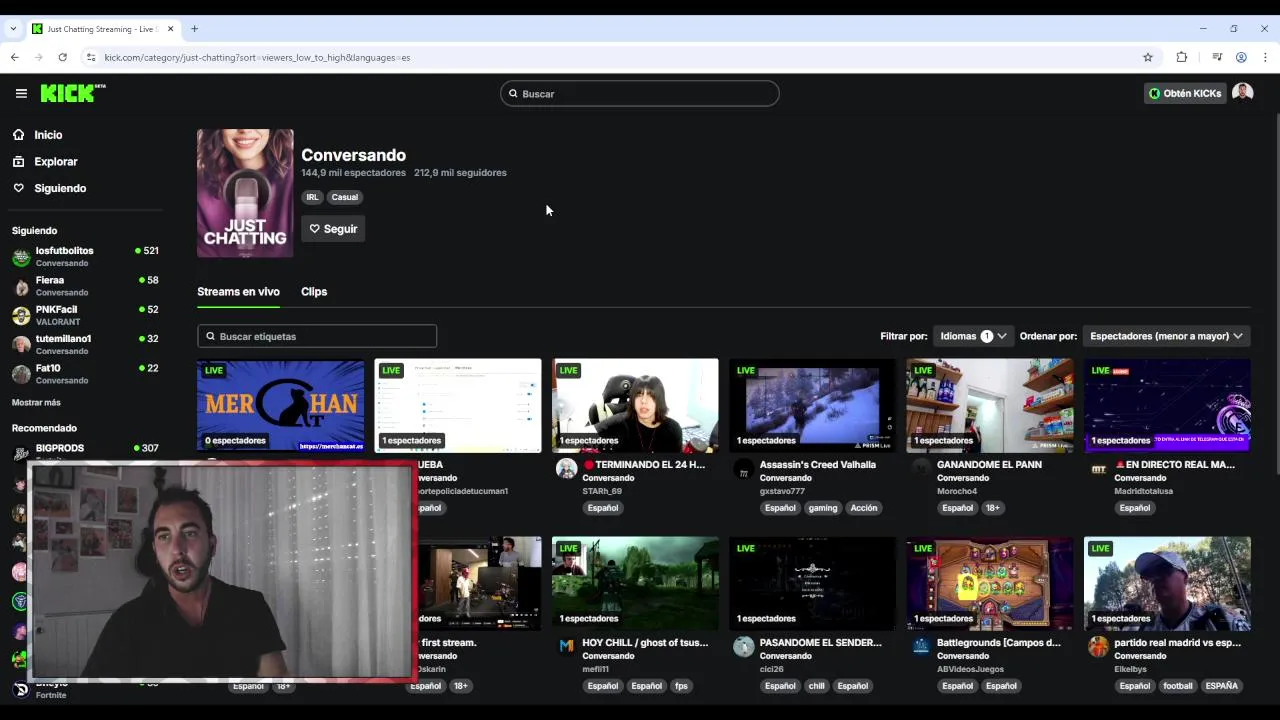The height and width of the screenshot is (720, 1280).
Task: Bookmark this page with star icon
Action: pos(1148,57)
